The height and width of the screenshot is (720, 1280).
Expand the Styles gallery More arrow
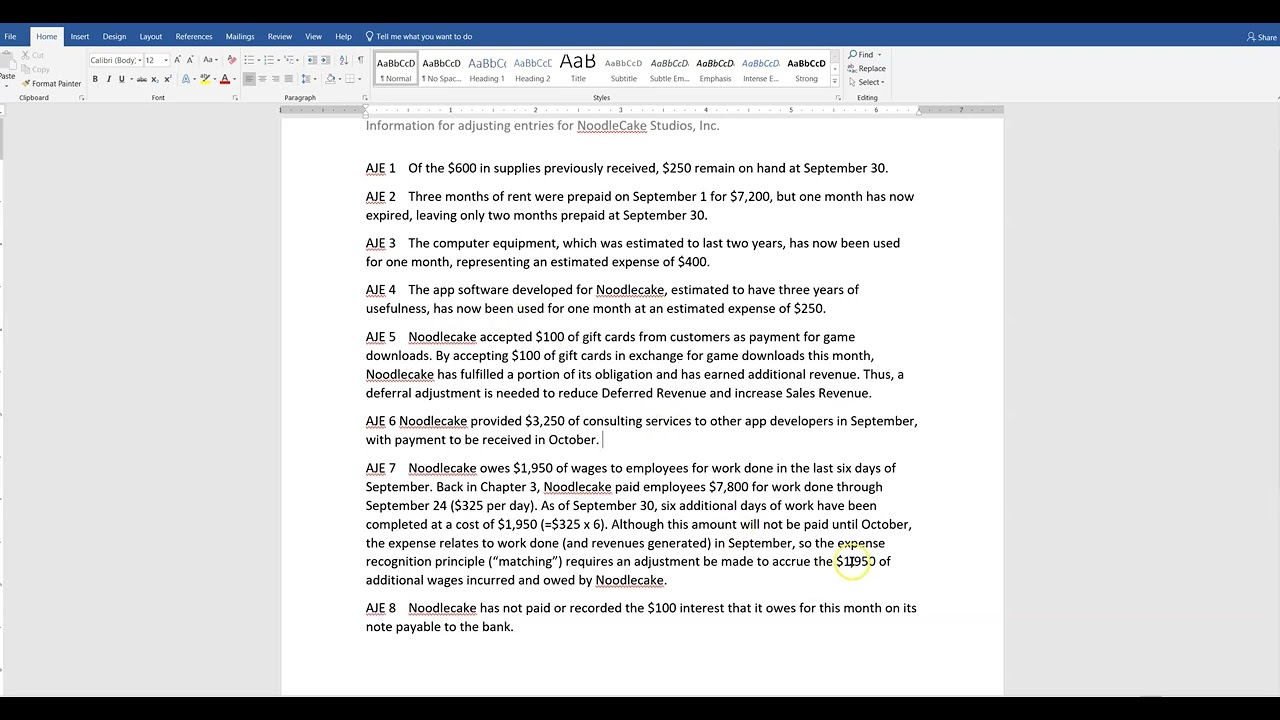point(834,82)
